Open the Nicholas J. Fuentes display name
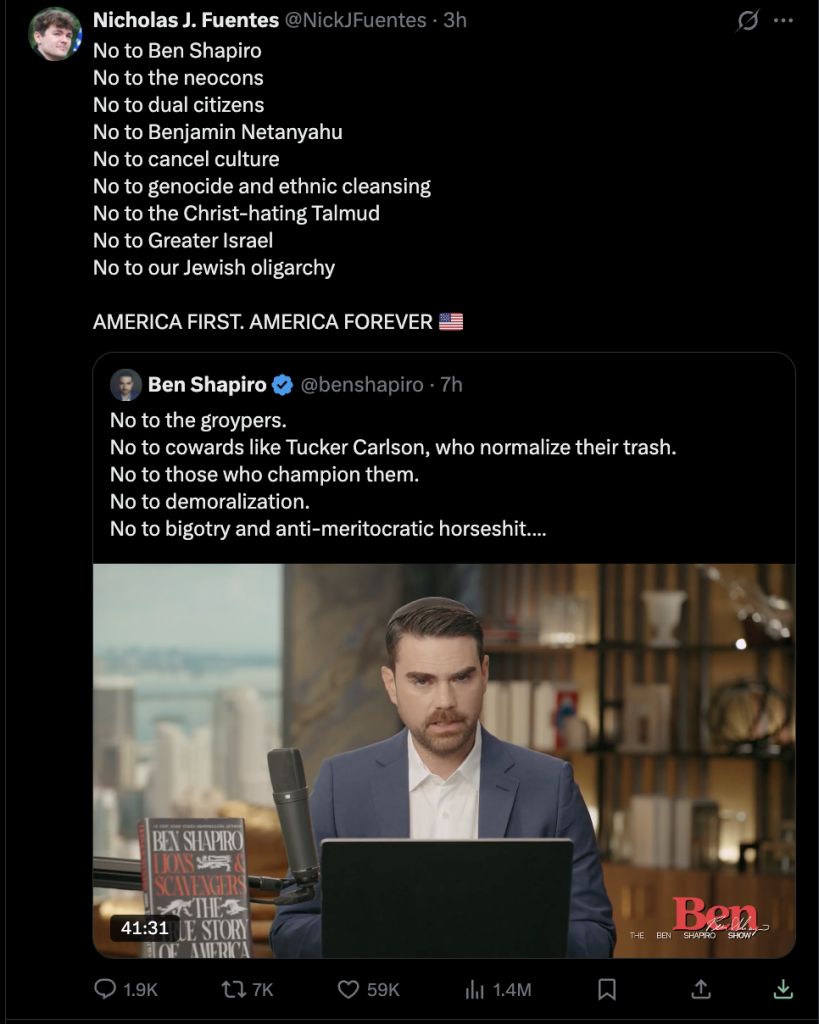819x1024 pixels. click(x=185, y=20)
